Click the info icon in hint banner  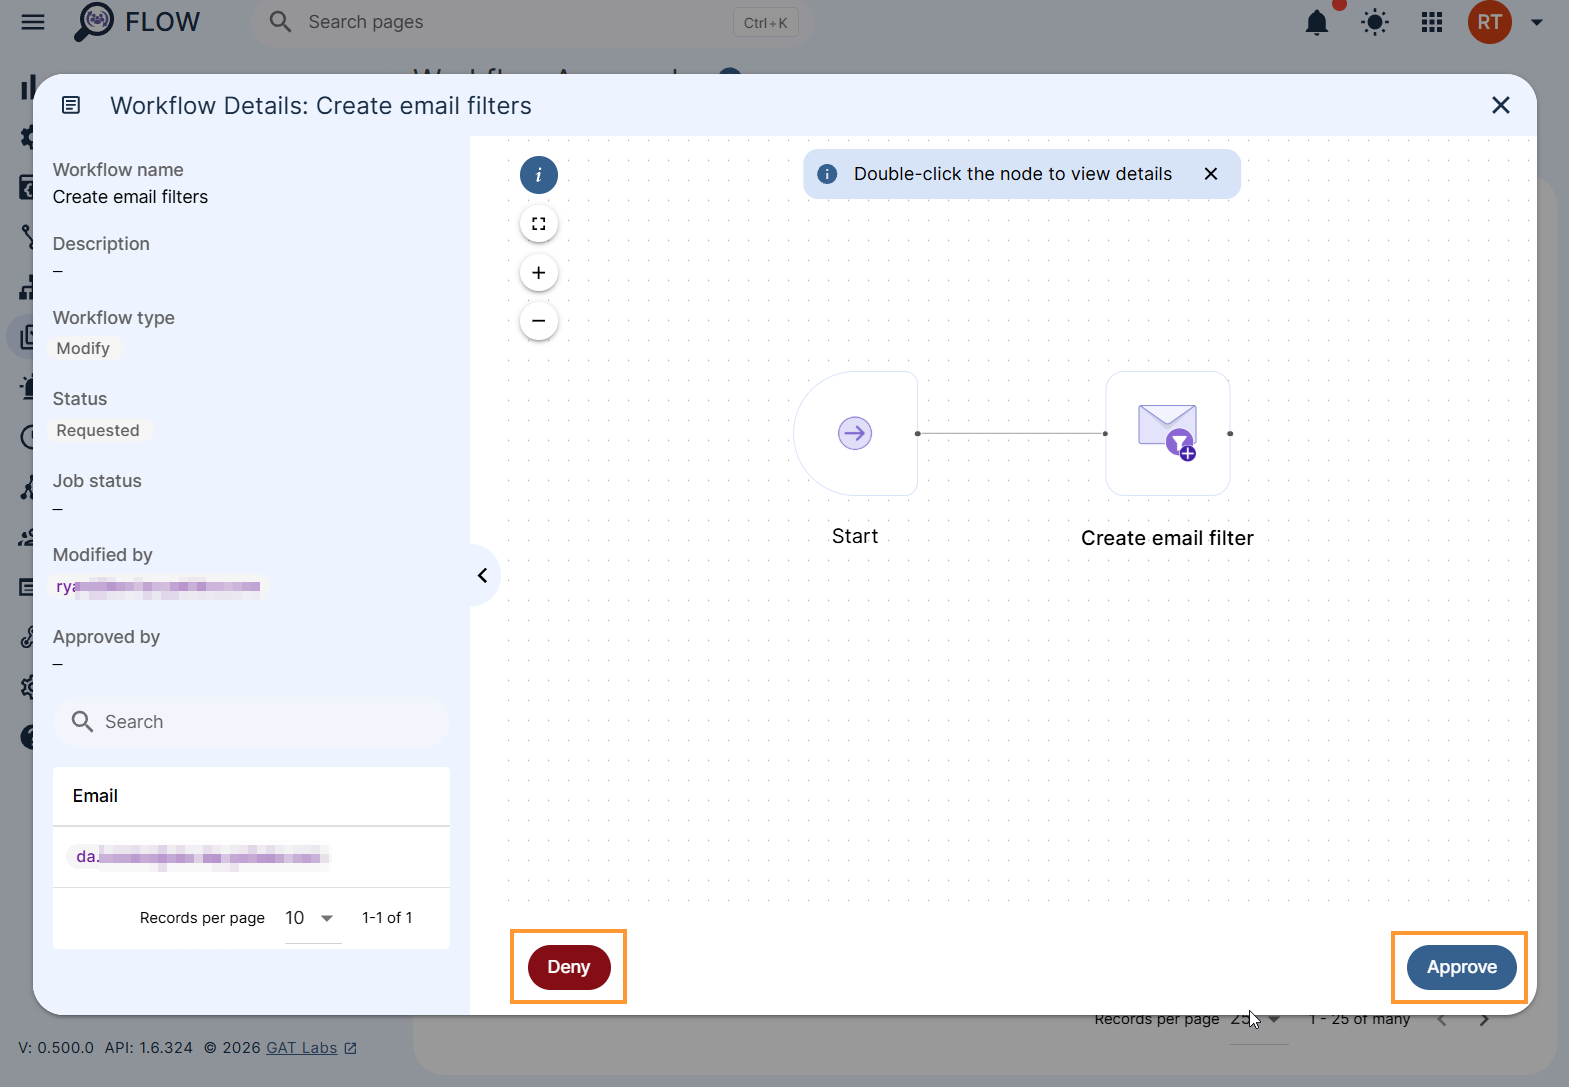[827, 174]
